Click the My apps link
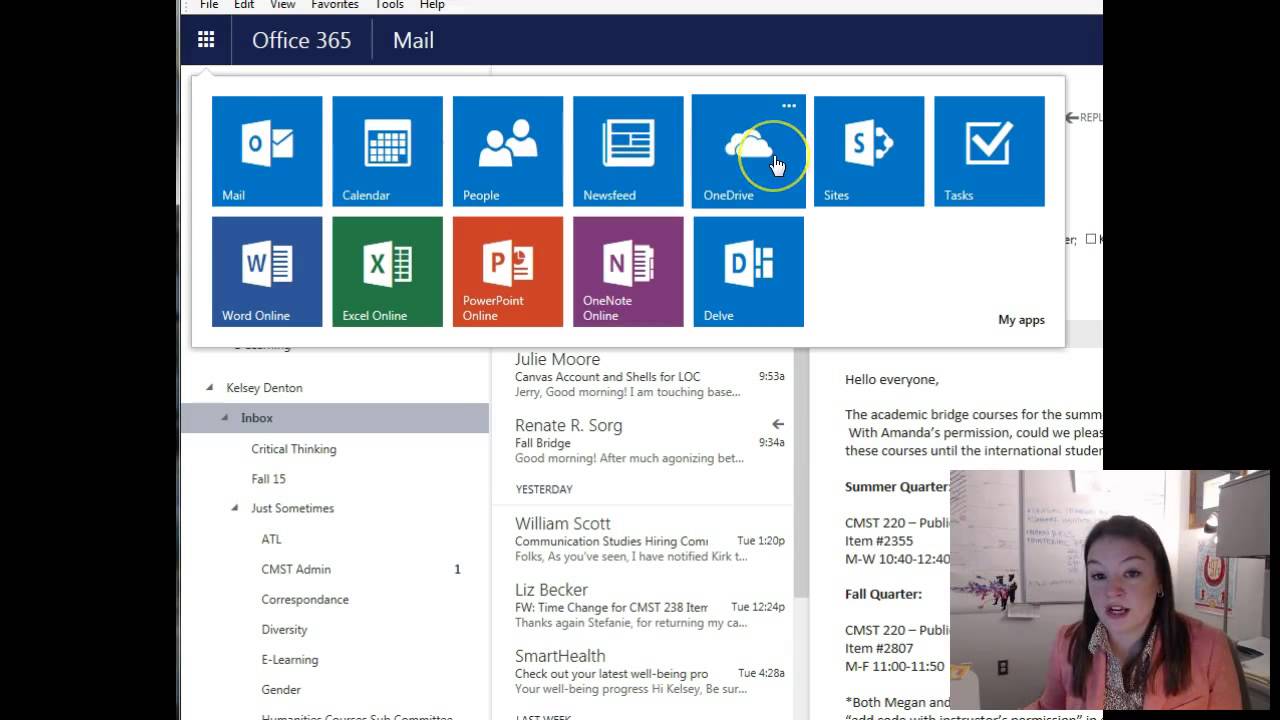The height and width of the screenshot is (720, 1280). click(1021, 320)
